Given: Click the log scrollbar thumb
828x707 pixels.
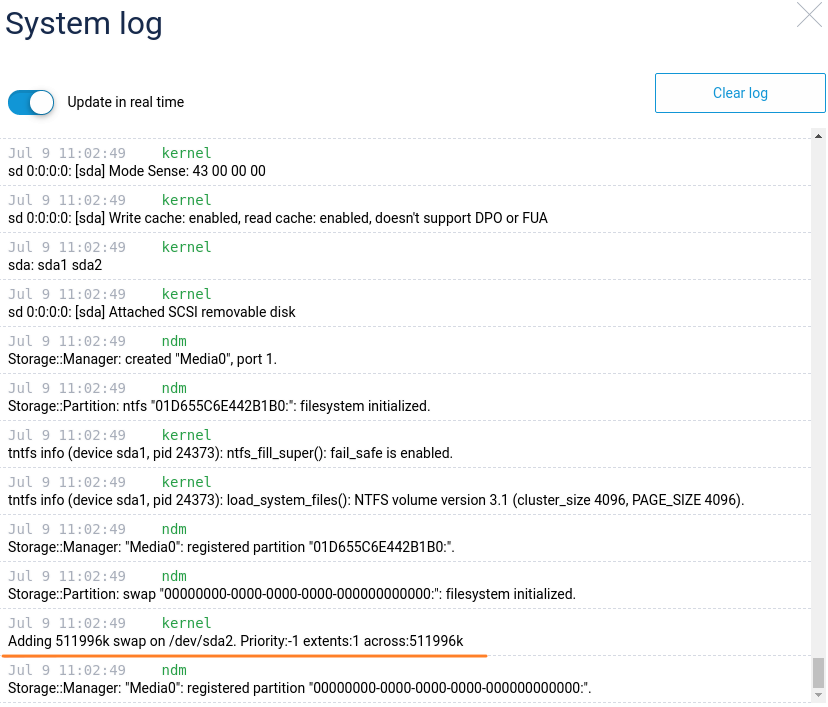Looking at the screenshot, I should pyautogui.click(x=818, y=672).
